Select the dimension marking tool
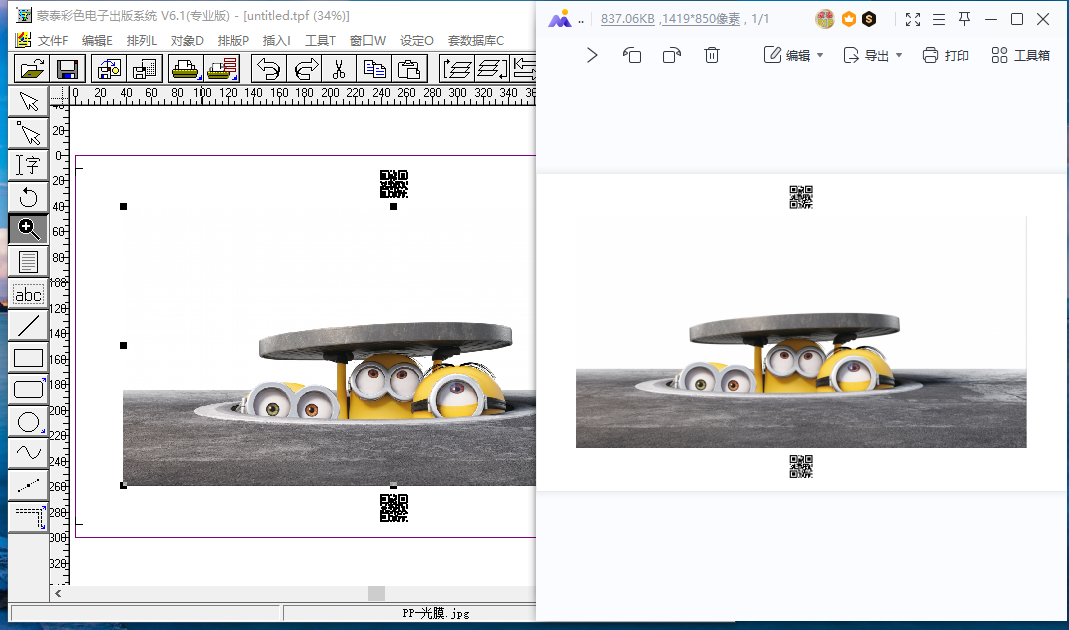Screen dimensions: 1069x630 click(28, 517)
